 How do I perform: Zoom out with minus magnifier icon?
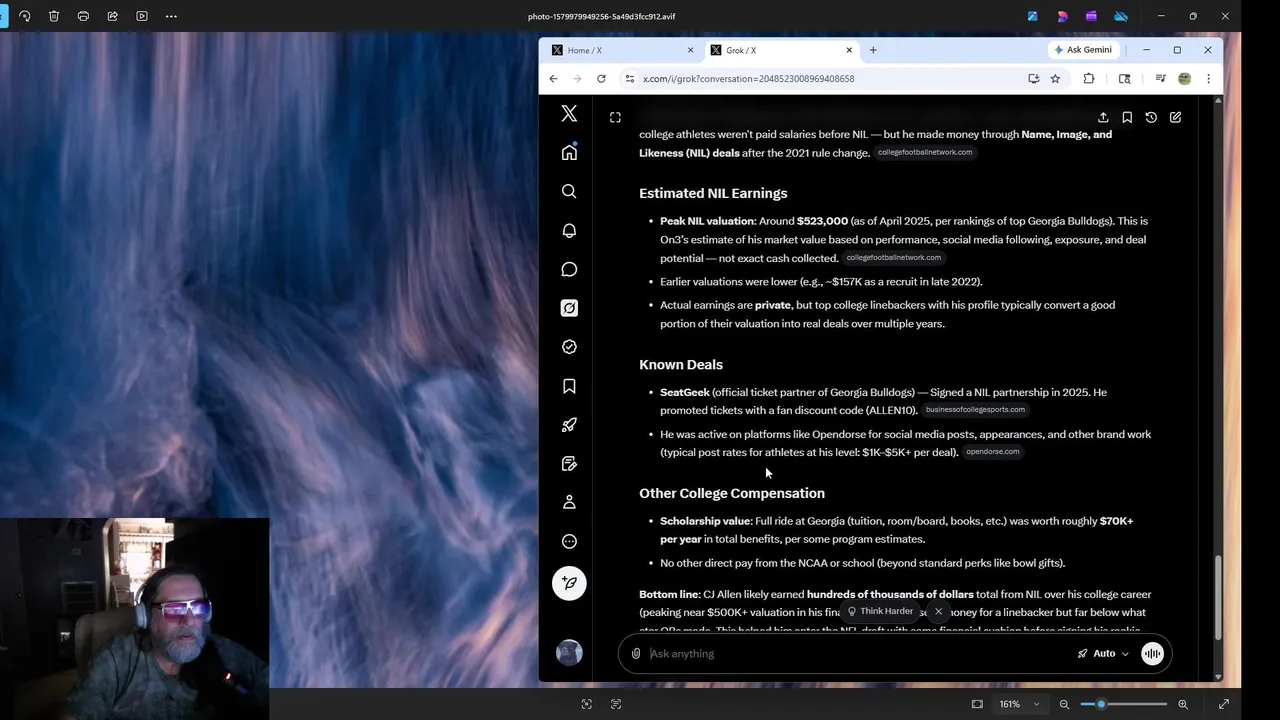click(1064, 704)
